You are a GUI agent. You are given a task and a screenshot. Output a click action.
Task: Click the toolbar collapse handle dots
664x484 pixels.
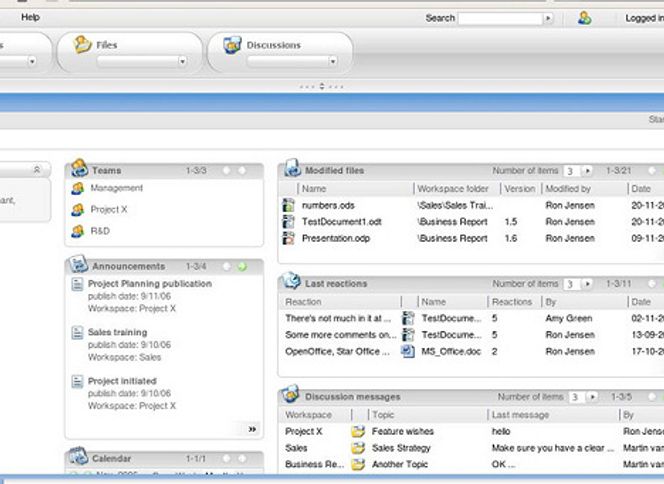coord(322,86)
